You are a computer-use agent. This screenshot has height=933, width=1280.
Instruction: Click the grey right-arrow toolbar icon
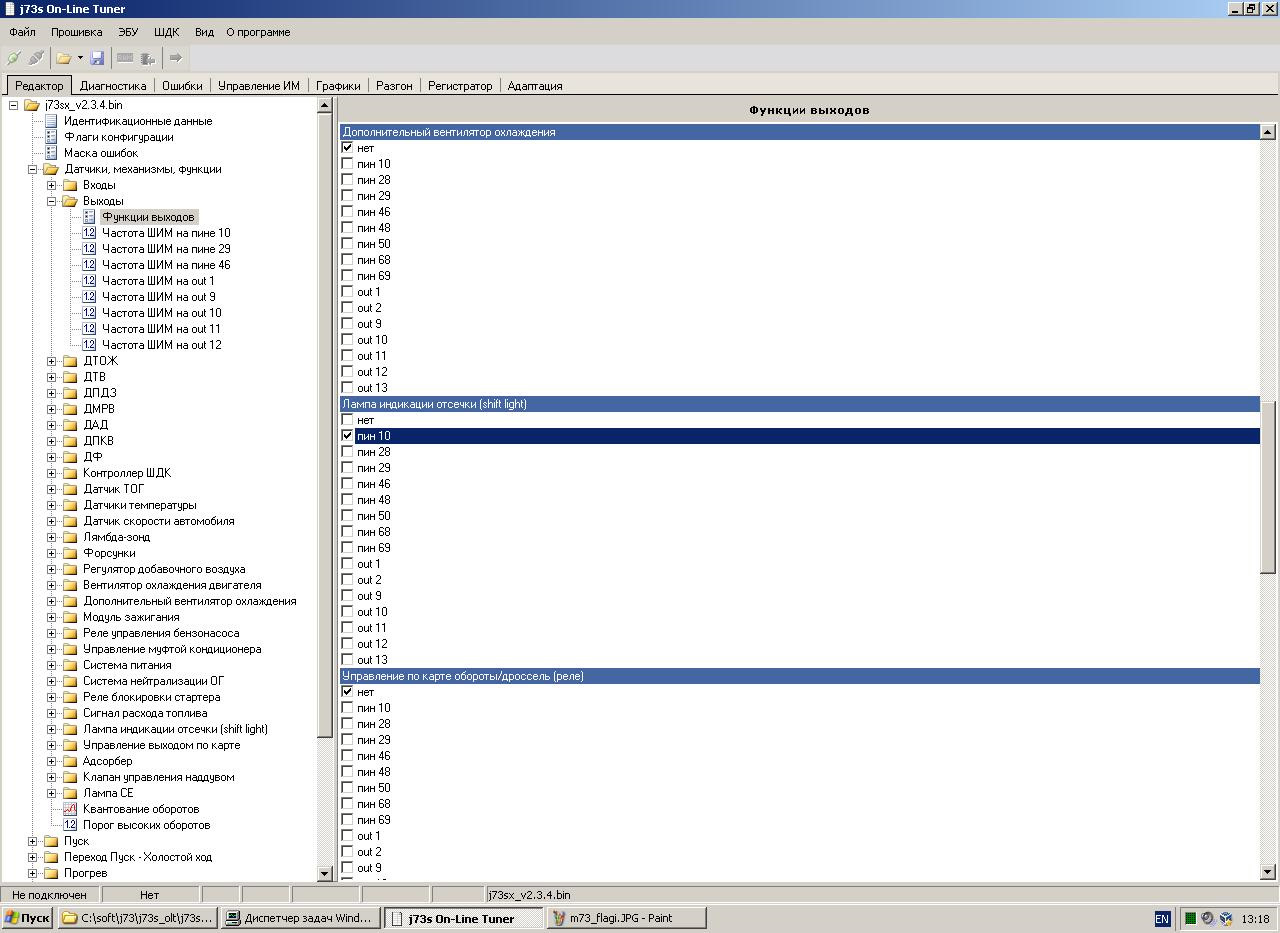point(175,58)
